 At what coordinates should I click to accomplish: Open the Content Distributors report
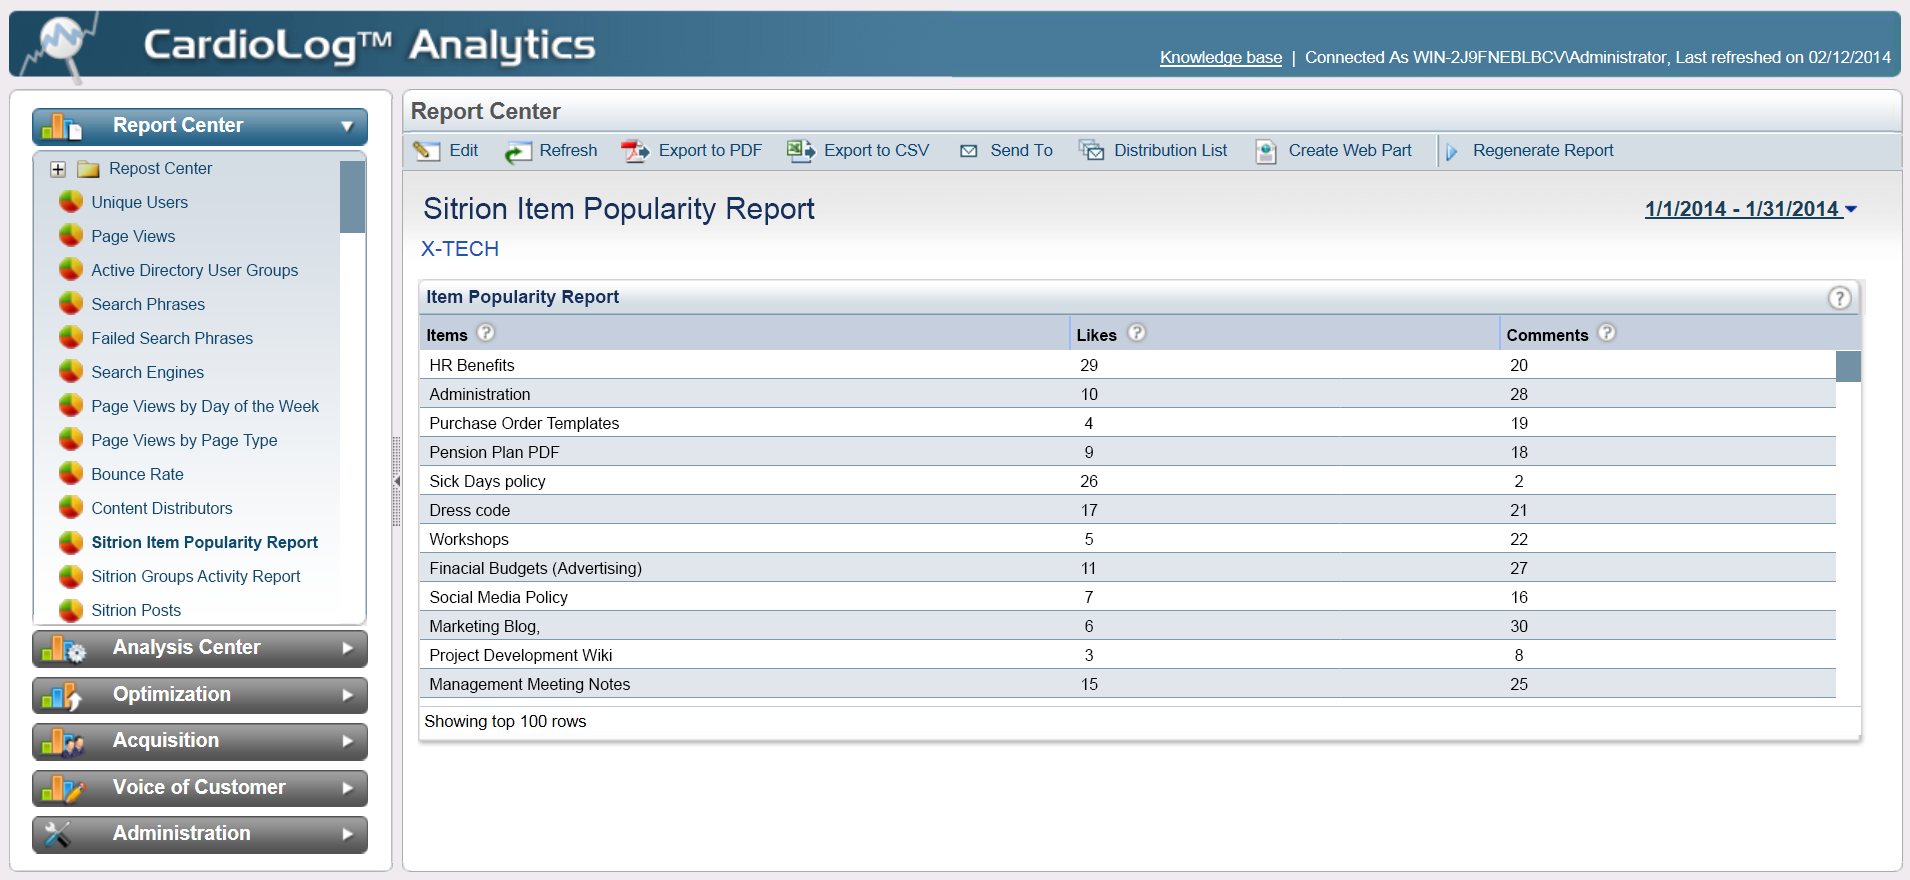click(162, 508)
